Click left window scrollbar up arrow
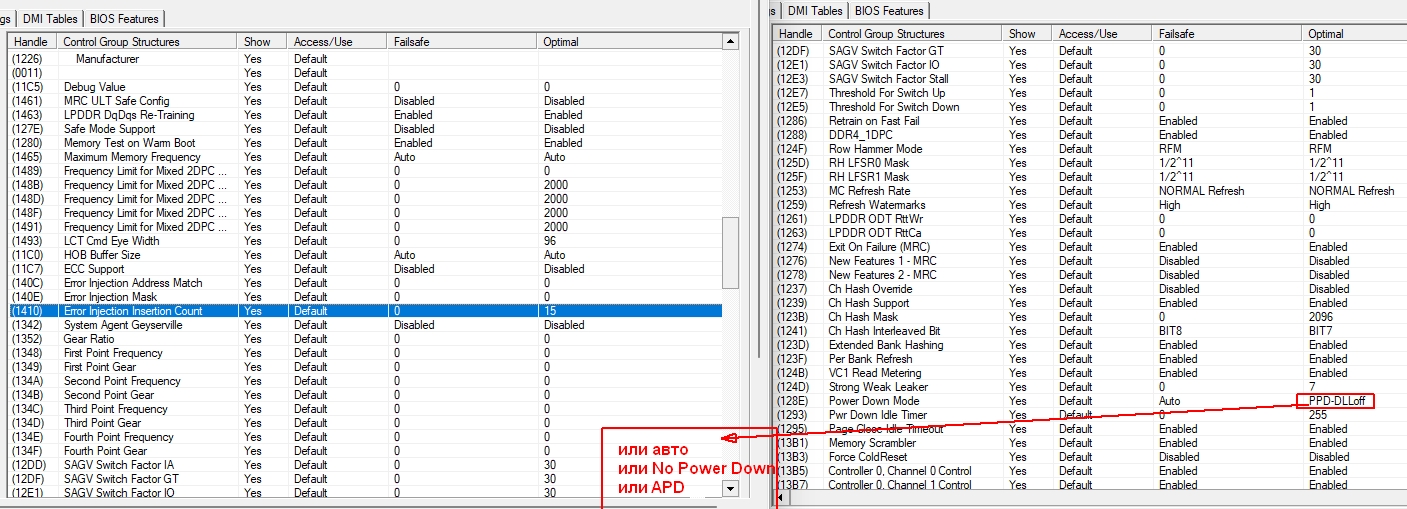This screenshot has width=1407, height=509. 731,42
